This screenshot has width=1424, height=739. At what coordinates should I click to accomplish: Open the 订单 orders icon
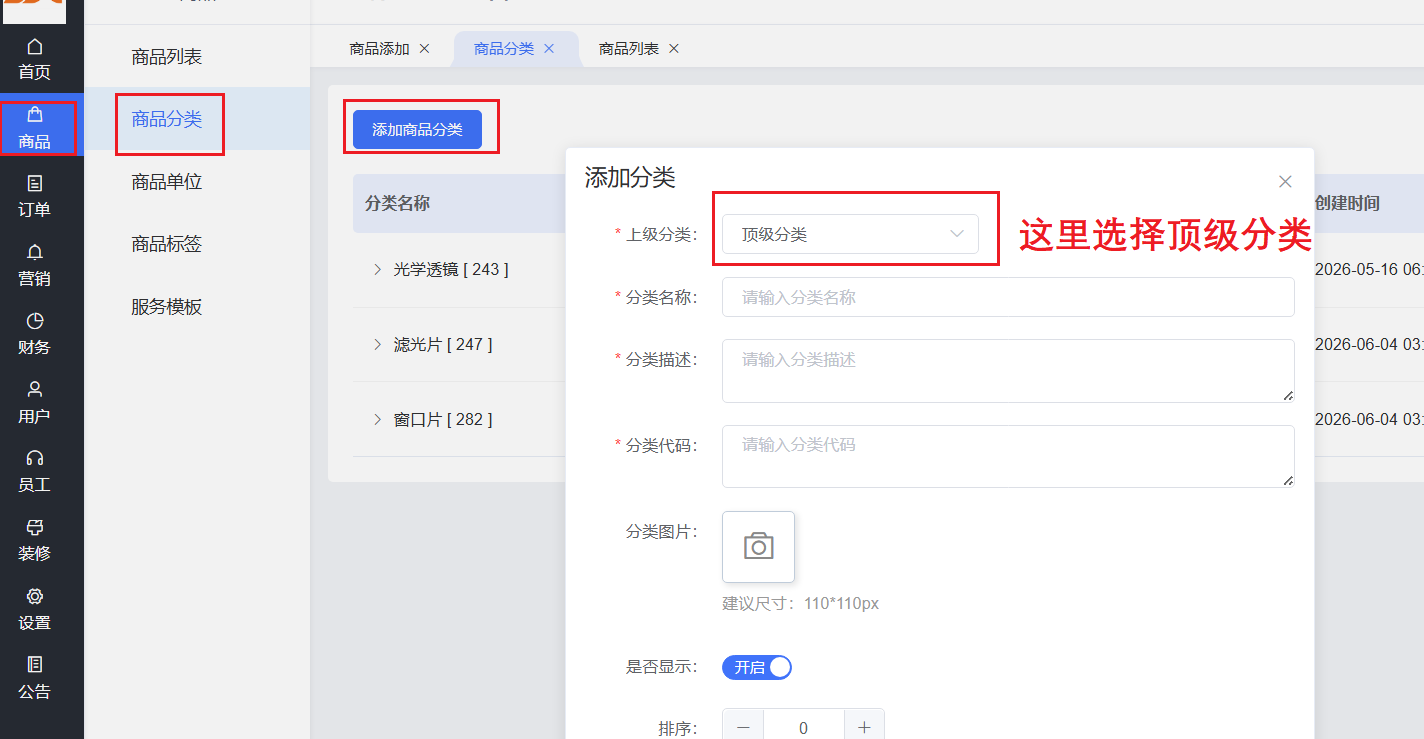35,184
